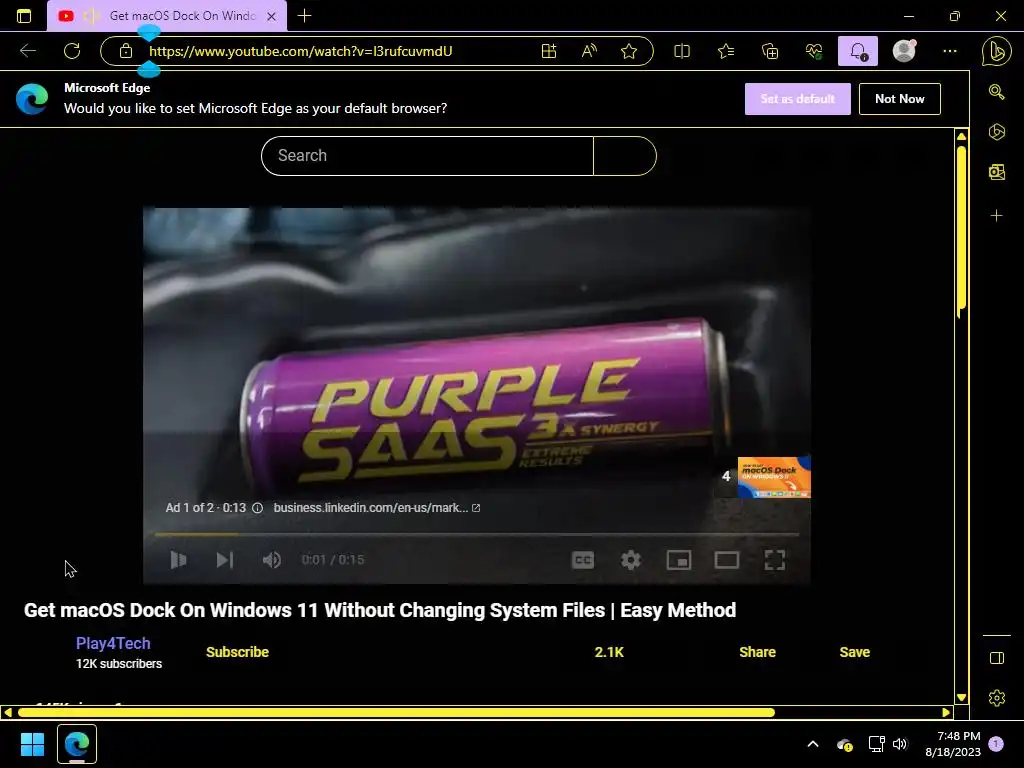Open Edge Settings and more menu
Screen dimensions: 1024x768
tap(950, 51)
